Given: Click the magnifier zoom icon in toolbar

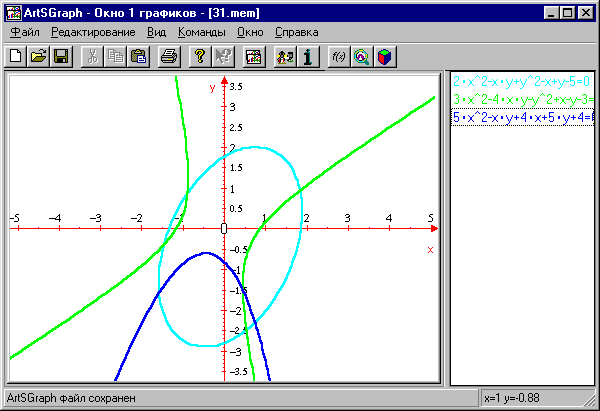Looking at the screenshot, I should pyautogui.click(x=360, y=56).
